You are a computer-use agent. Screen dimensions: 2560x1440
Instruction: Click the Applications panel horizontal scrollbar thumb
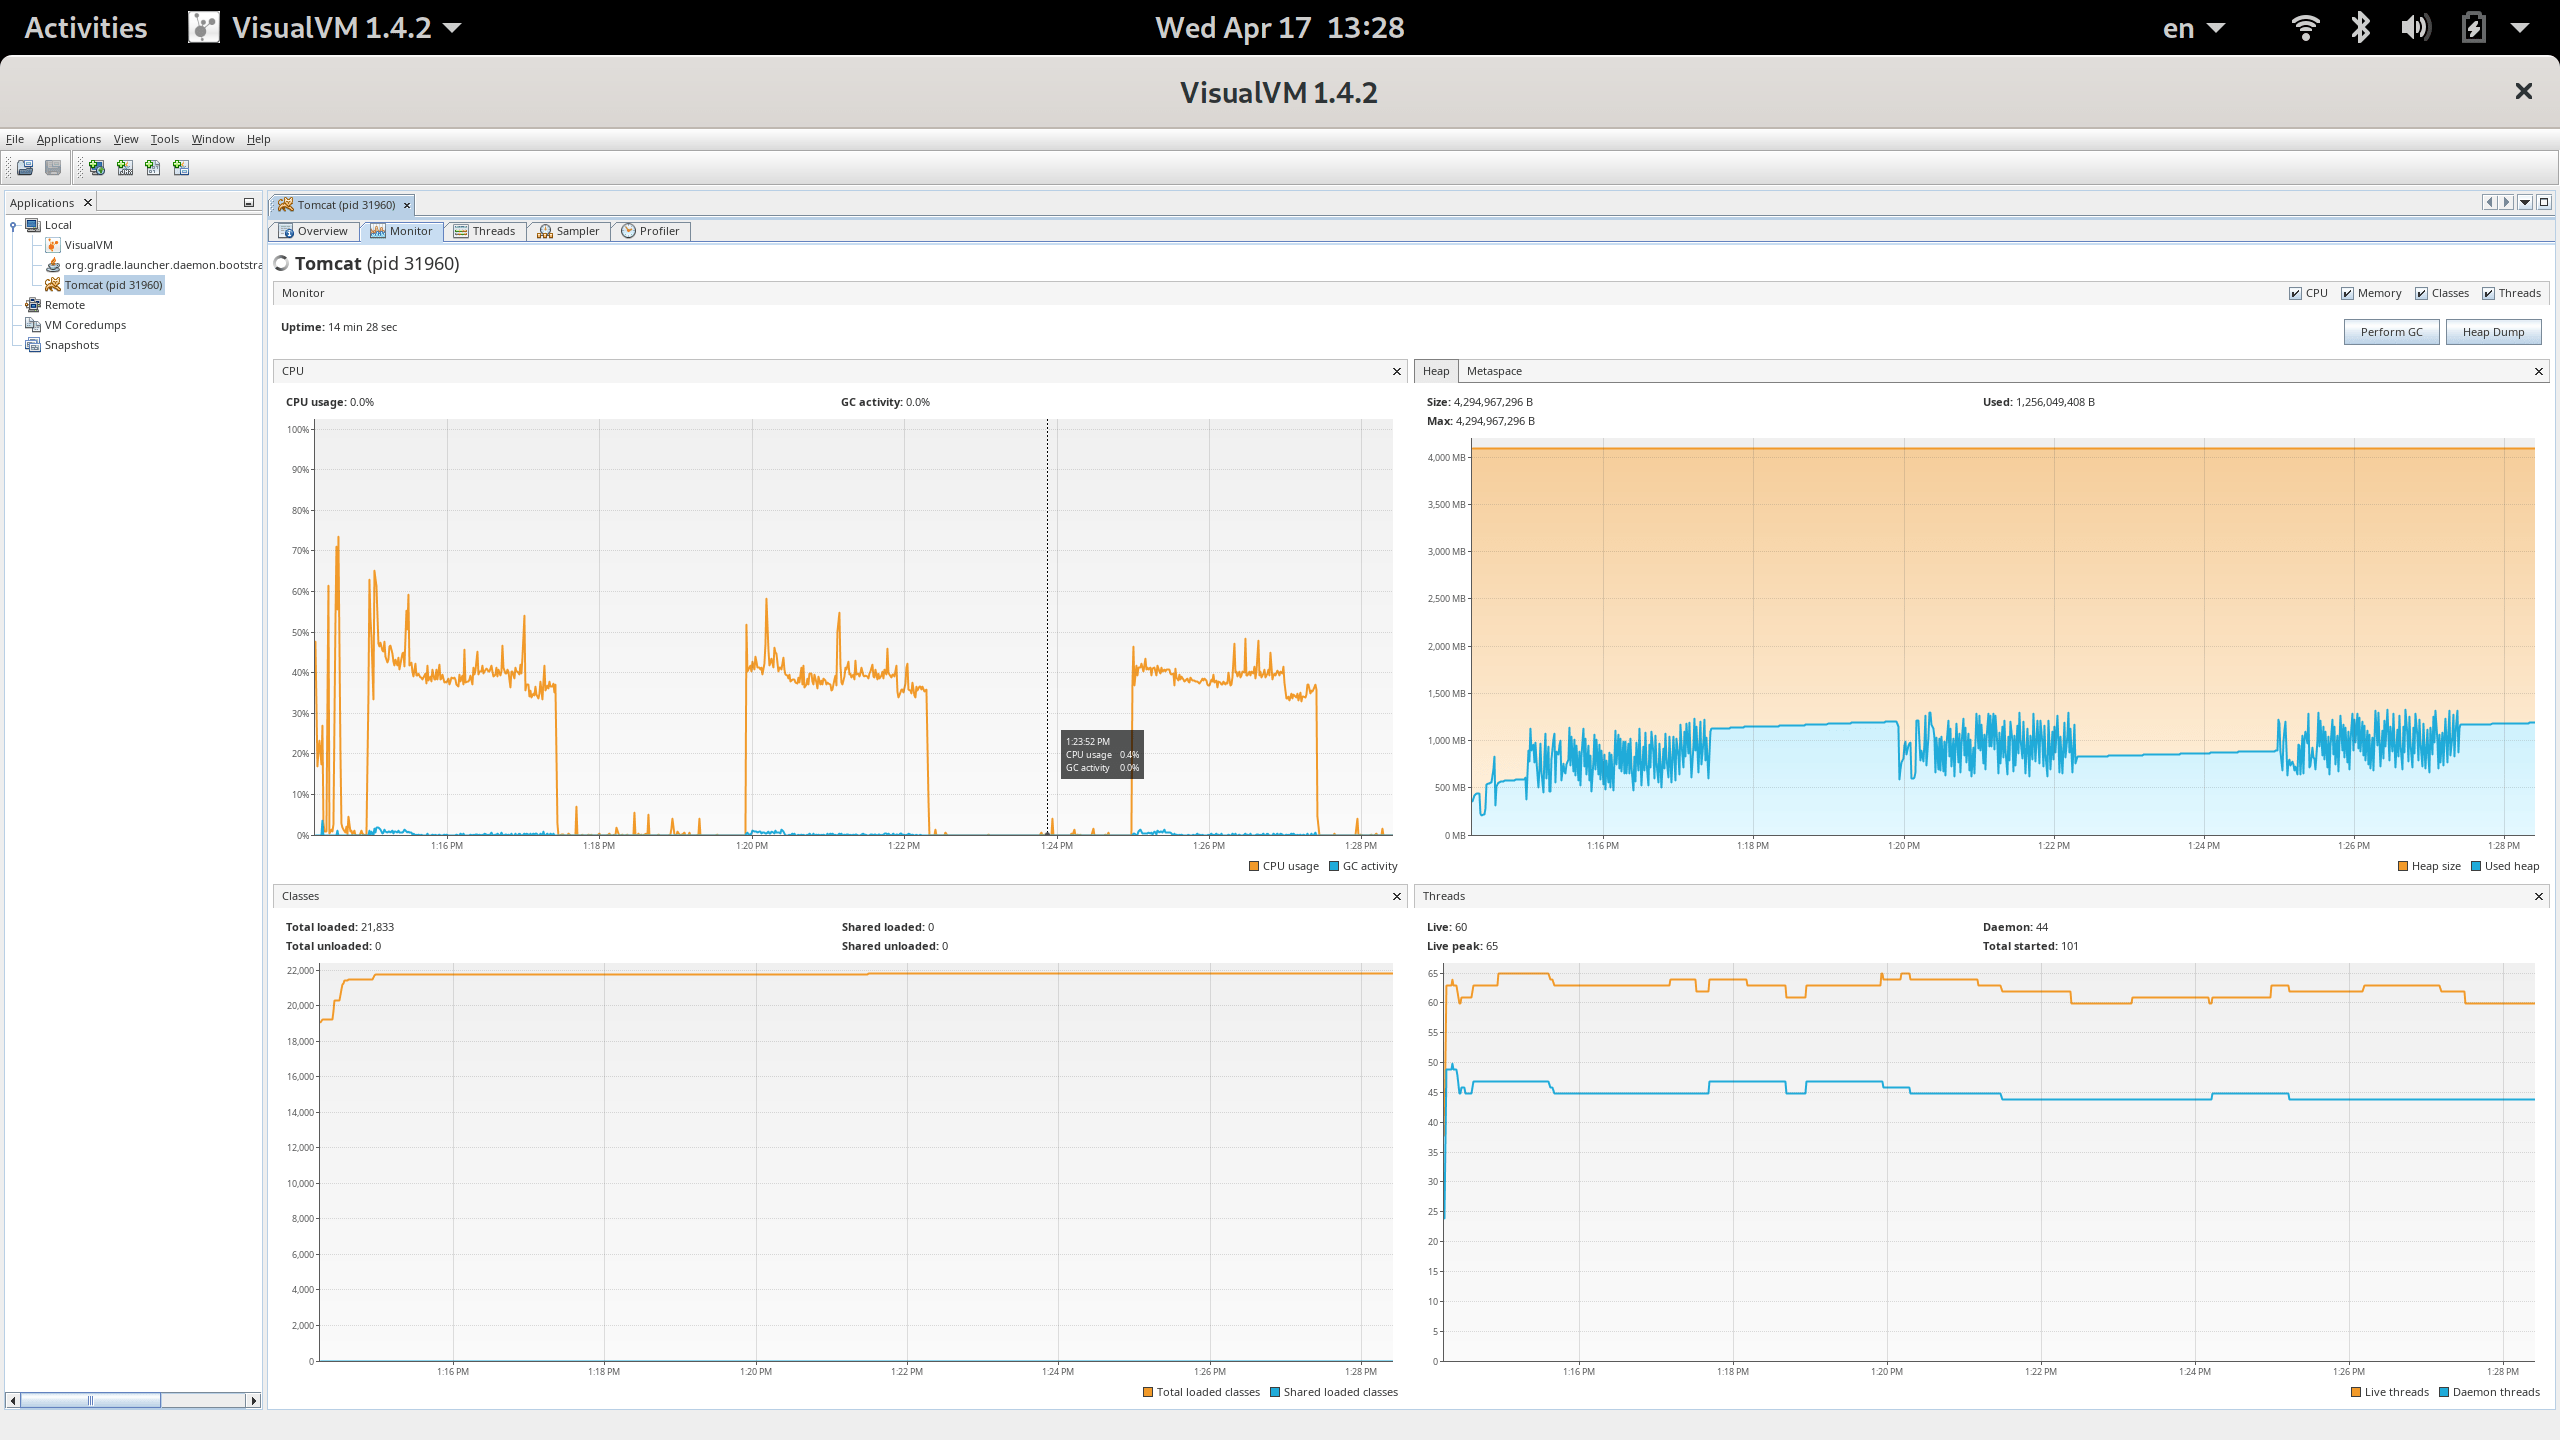90,1400
